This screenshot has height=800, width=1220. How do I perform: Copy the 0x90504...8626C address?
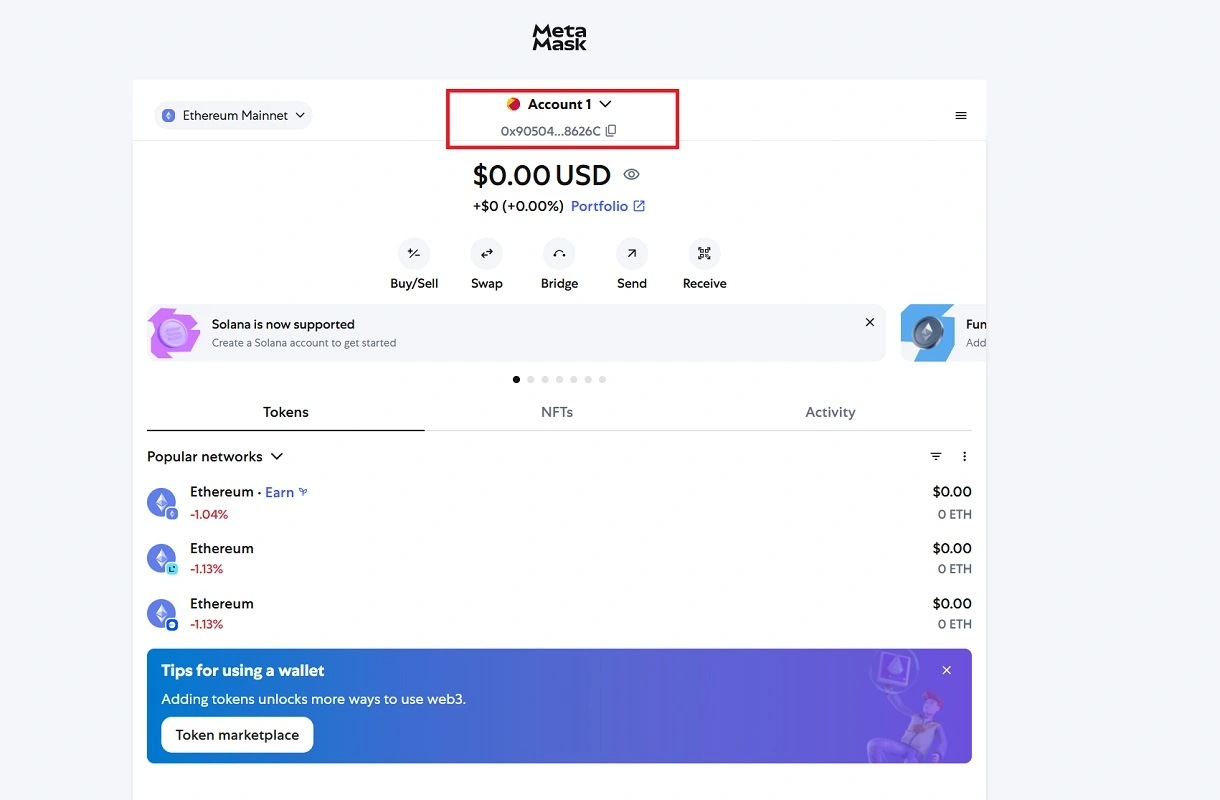(611, 131)
